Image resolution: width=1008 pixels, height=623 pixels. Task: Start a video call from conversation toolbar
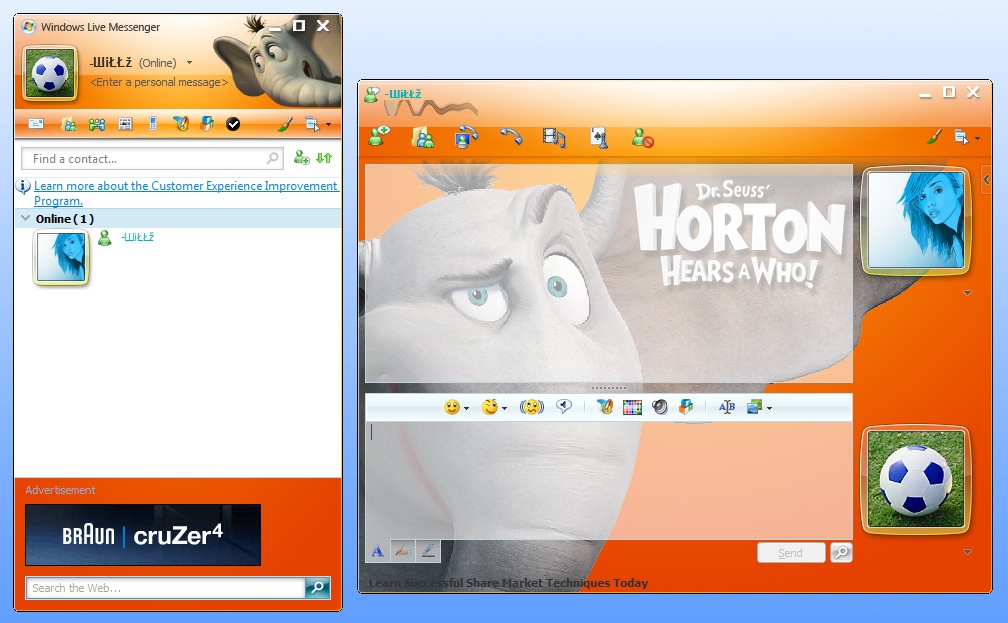[466, 137]
